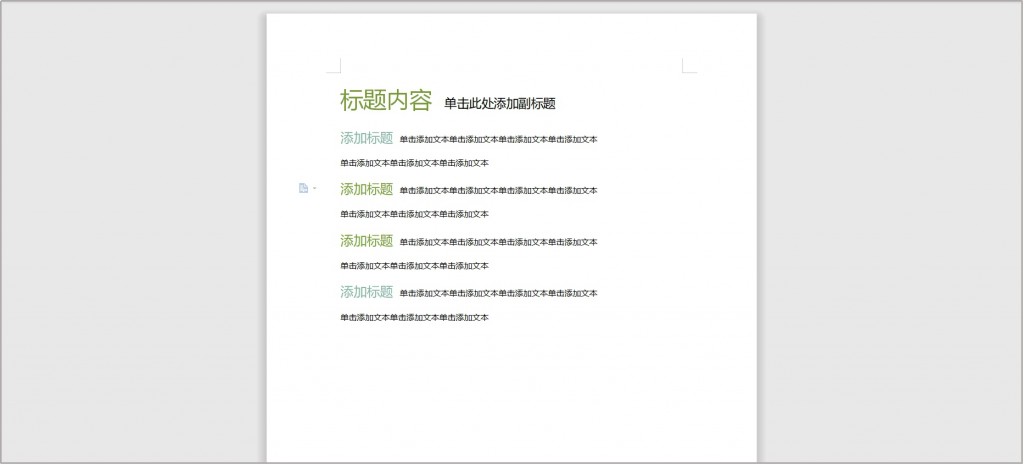
Task: Open the dropdown arrow beside the margin document icon
Action: click(315, 188)
